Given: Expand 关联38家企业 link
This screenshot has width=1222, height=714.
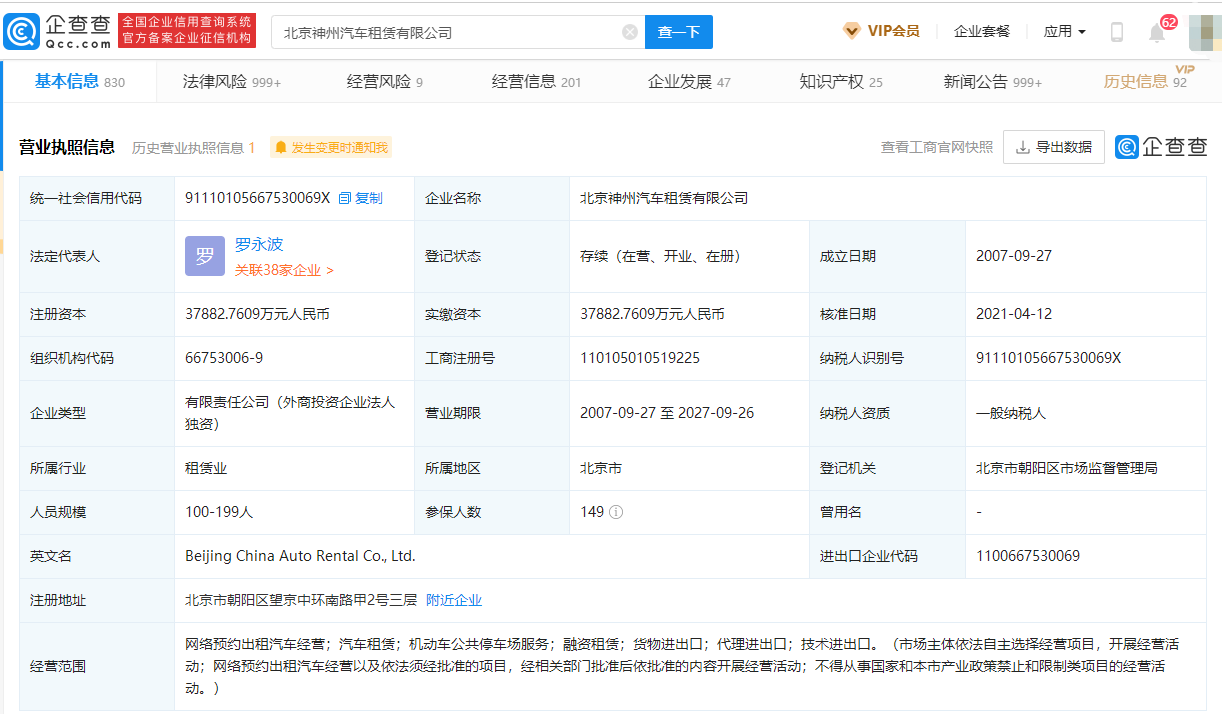Looking at the screenshot, I should pos(284,270).
